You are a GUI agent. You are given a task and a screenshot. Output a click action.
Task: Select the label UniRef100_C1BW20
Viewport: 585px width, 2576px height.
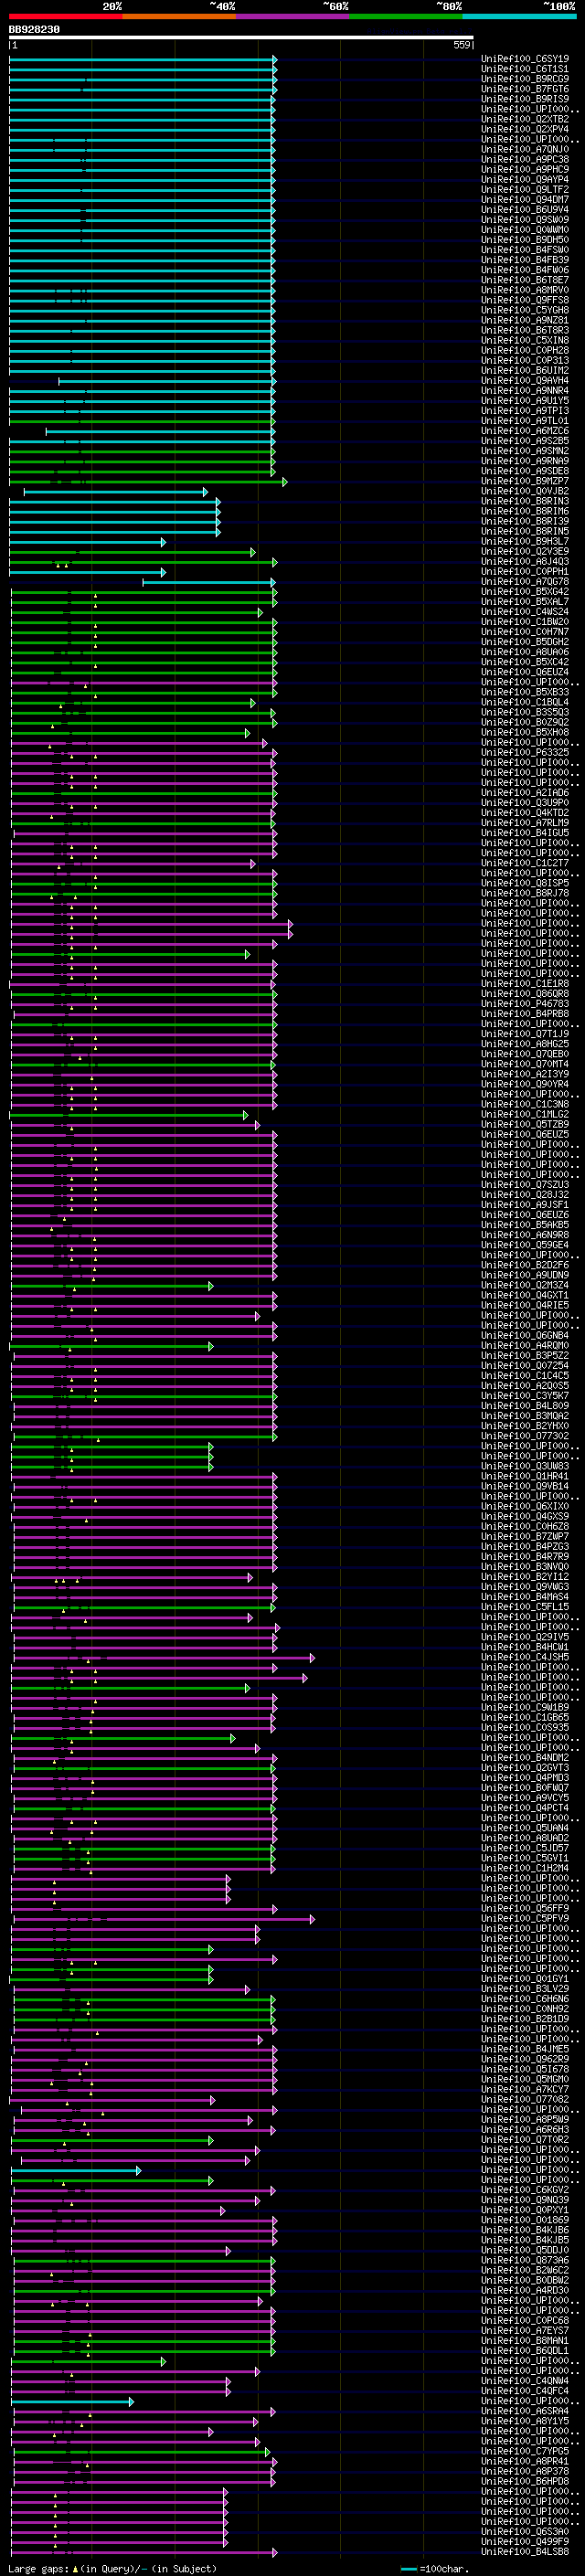click(525, 621)
